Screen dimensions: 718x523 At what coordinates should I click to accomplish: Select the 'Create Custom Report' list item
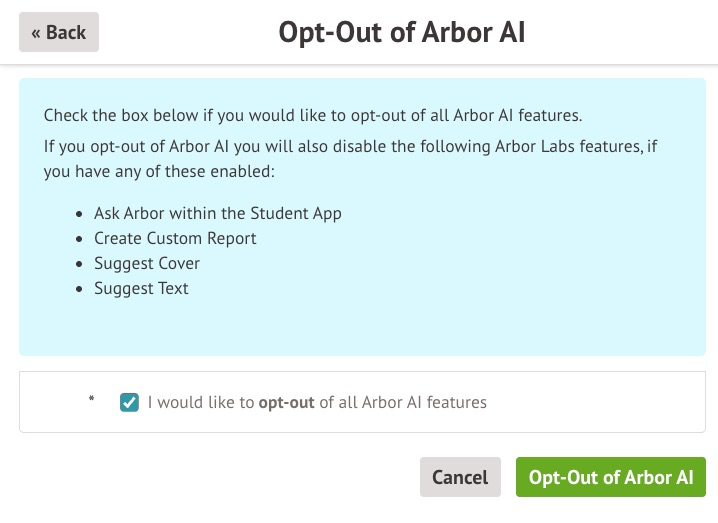[x=175, y=238]
